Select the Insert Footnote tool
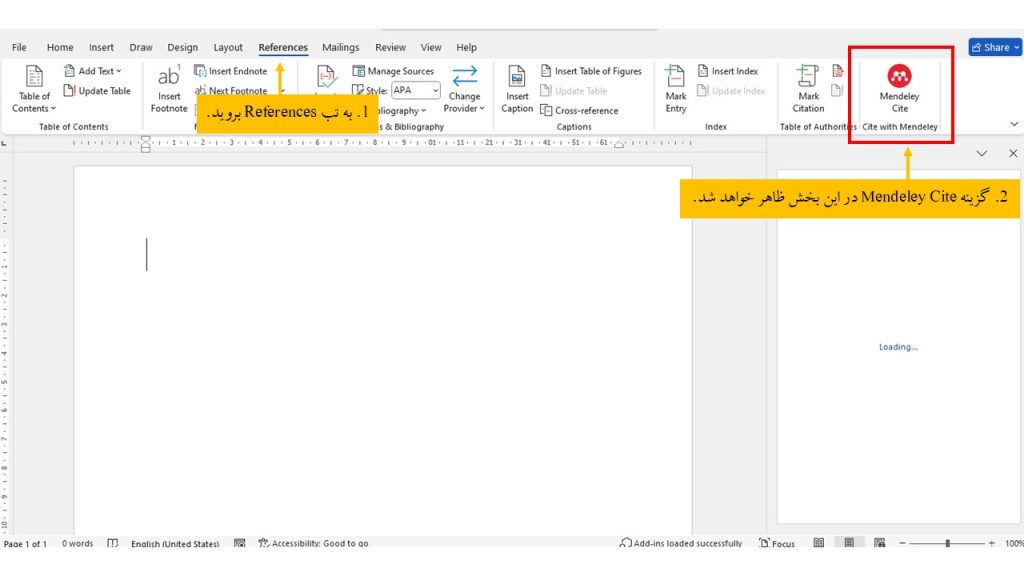The height and width of the screenshot is (576, 1024). coord(168,90)
